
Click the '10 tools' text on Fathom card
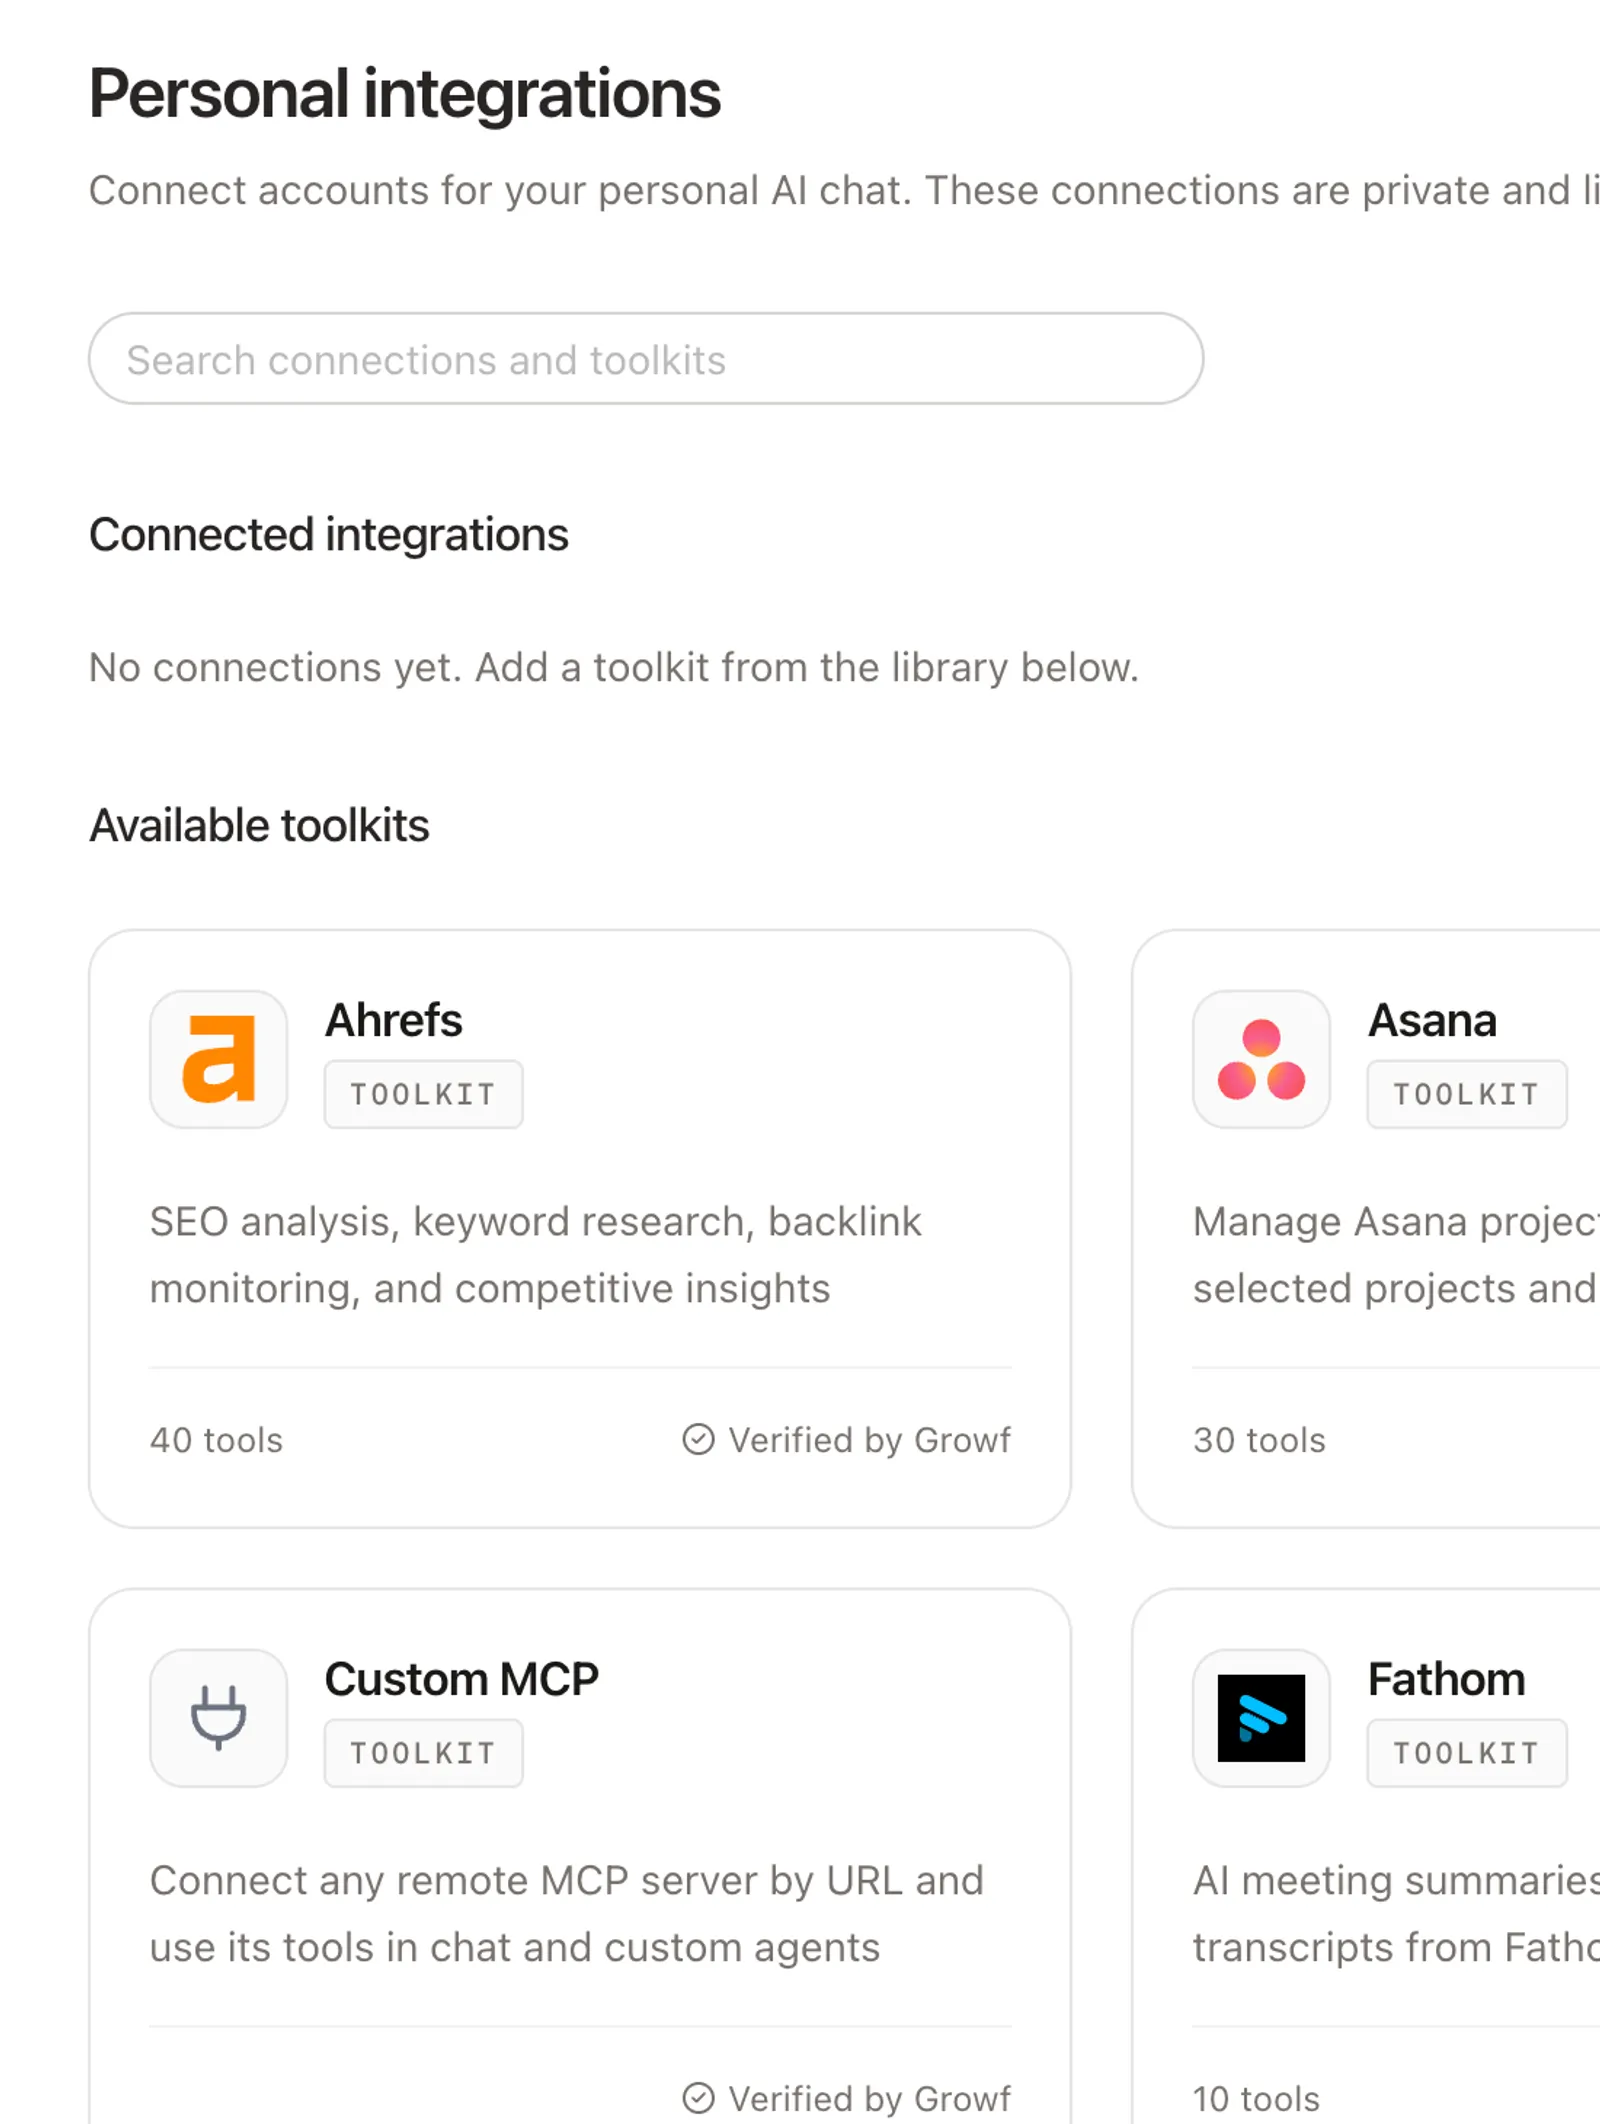pyautogui.click(x=1256, y=2099)
